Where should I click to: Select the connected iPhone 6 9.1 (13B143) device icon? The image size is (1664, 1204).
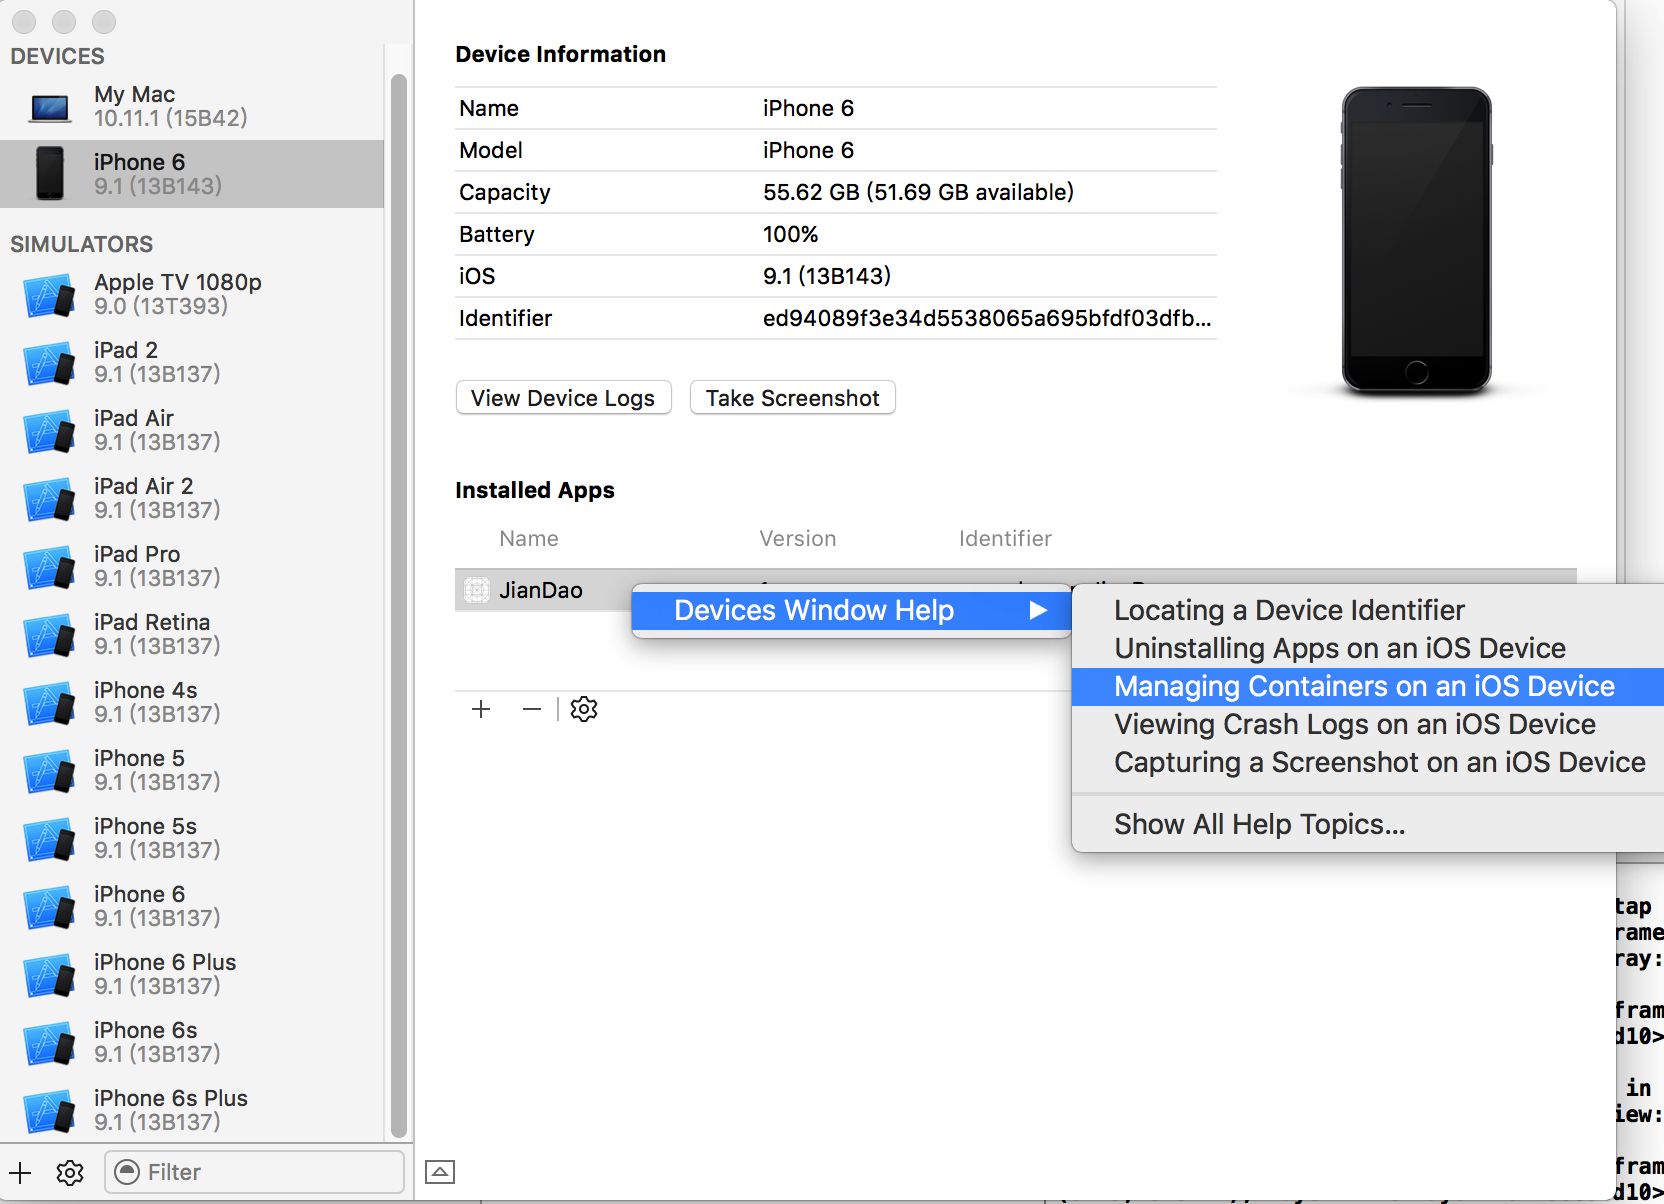(x=50, y=173)
